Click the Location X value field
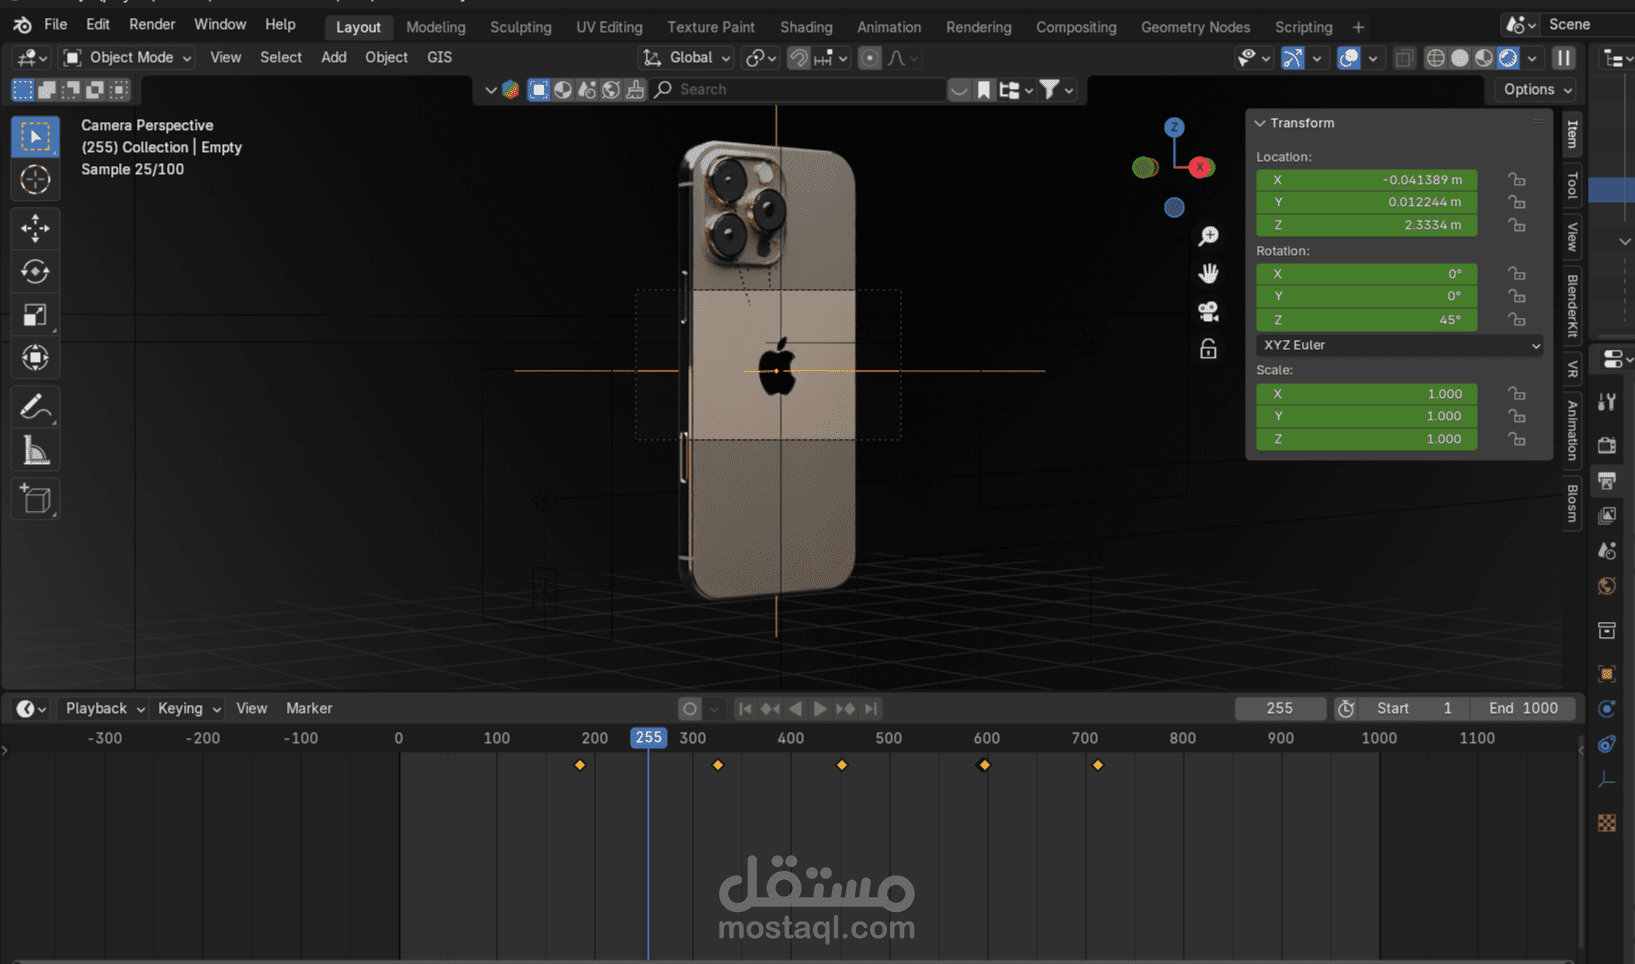The width and height of the screenshot is (1635, 964). point(1366,180)
